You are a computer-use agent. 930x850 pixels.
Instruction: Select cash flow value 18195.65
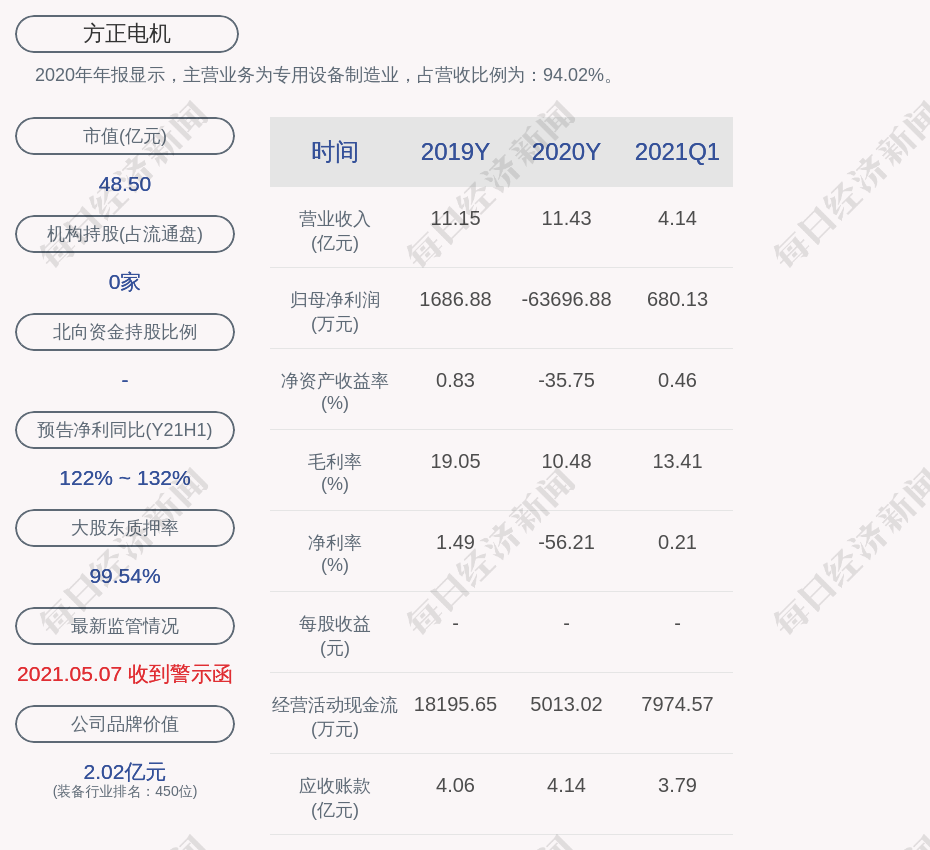pyautogui.click(x=455, y=704)
